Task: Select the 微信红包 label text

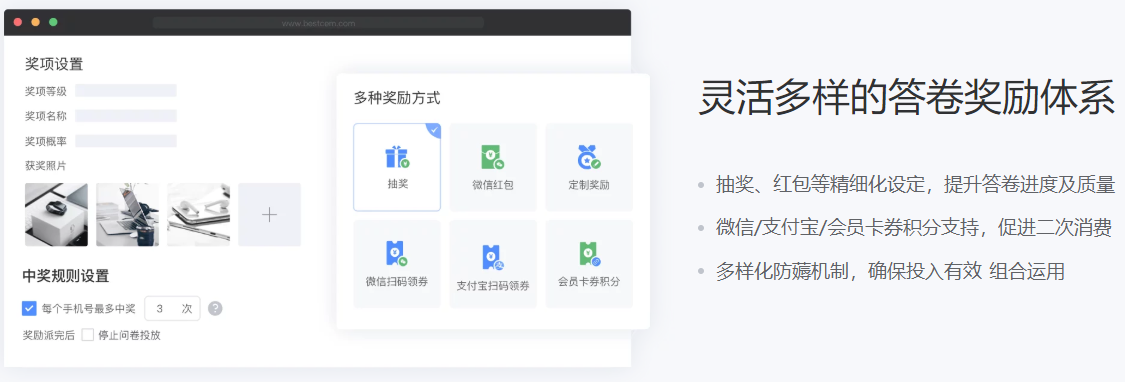Action: coord(493,185)
